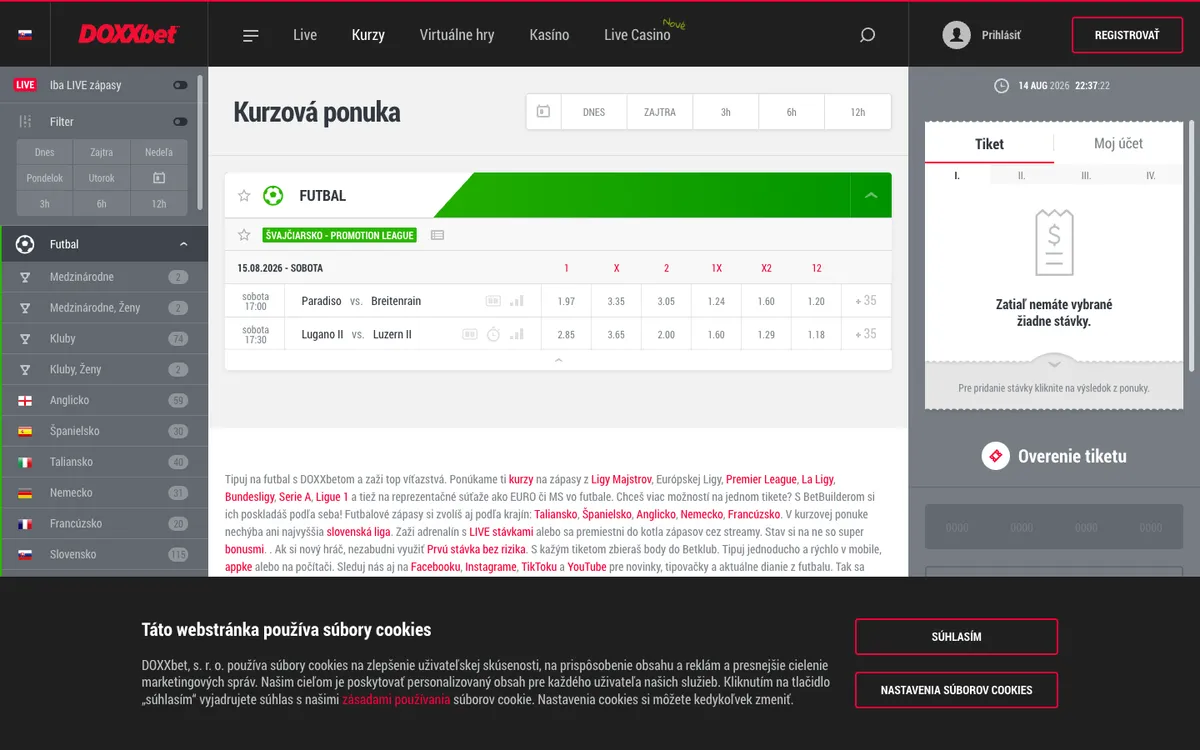Image resolution: width=1200 pixels, height=750 pixels.
Task: Expand +35 more bets for Paradiso match
Action: point(866,301)
